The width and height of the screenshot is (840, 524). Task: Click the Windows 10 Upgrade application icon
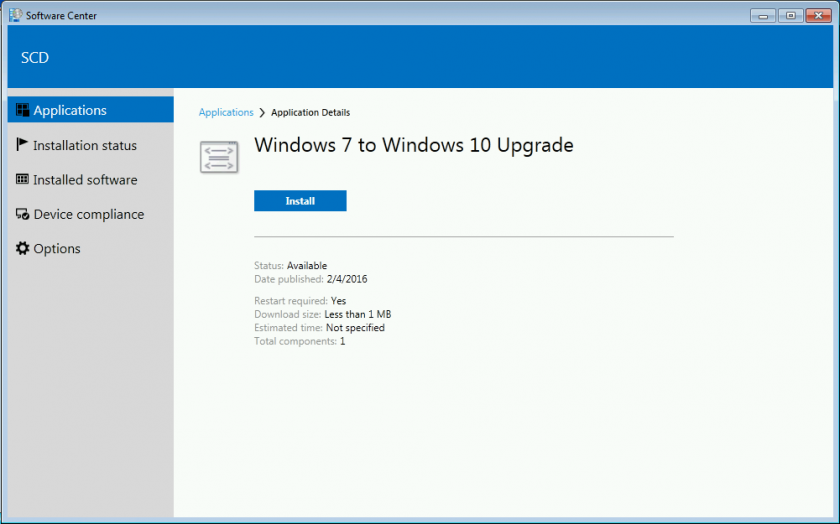point(219,157)
